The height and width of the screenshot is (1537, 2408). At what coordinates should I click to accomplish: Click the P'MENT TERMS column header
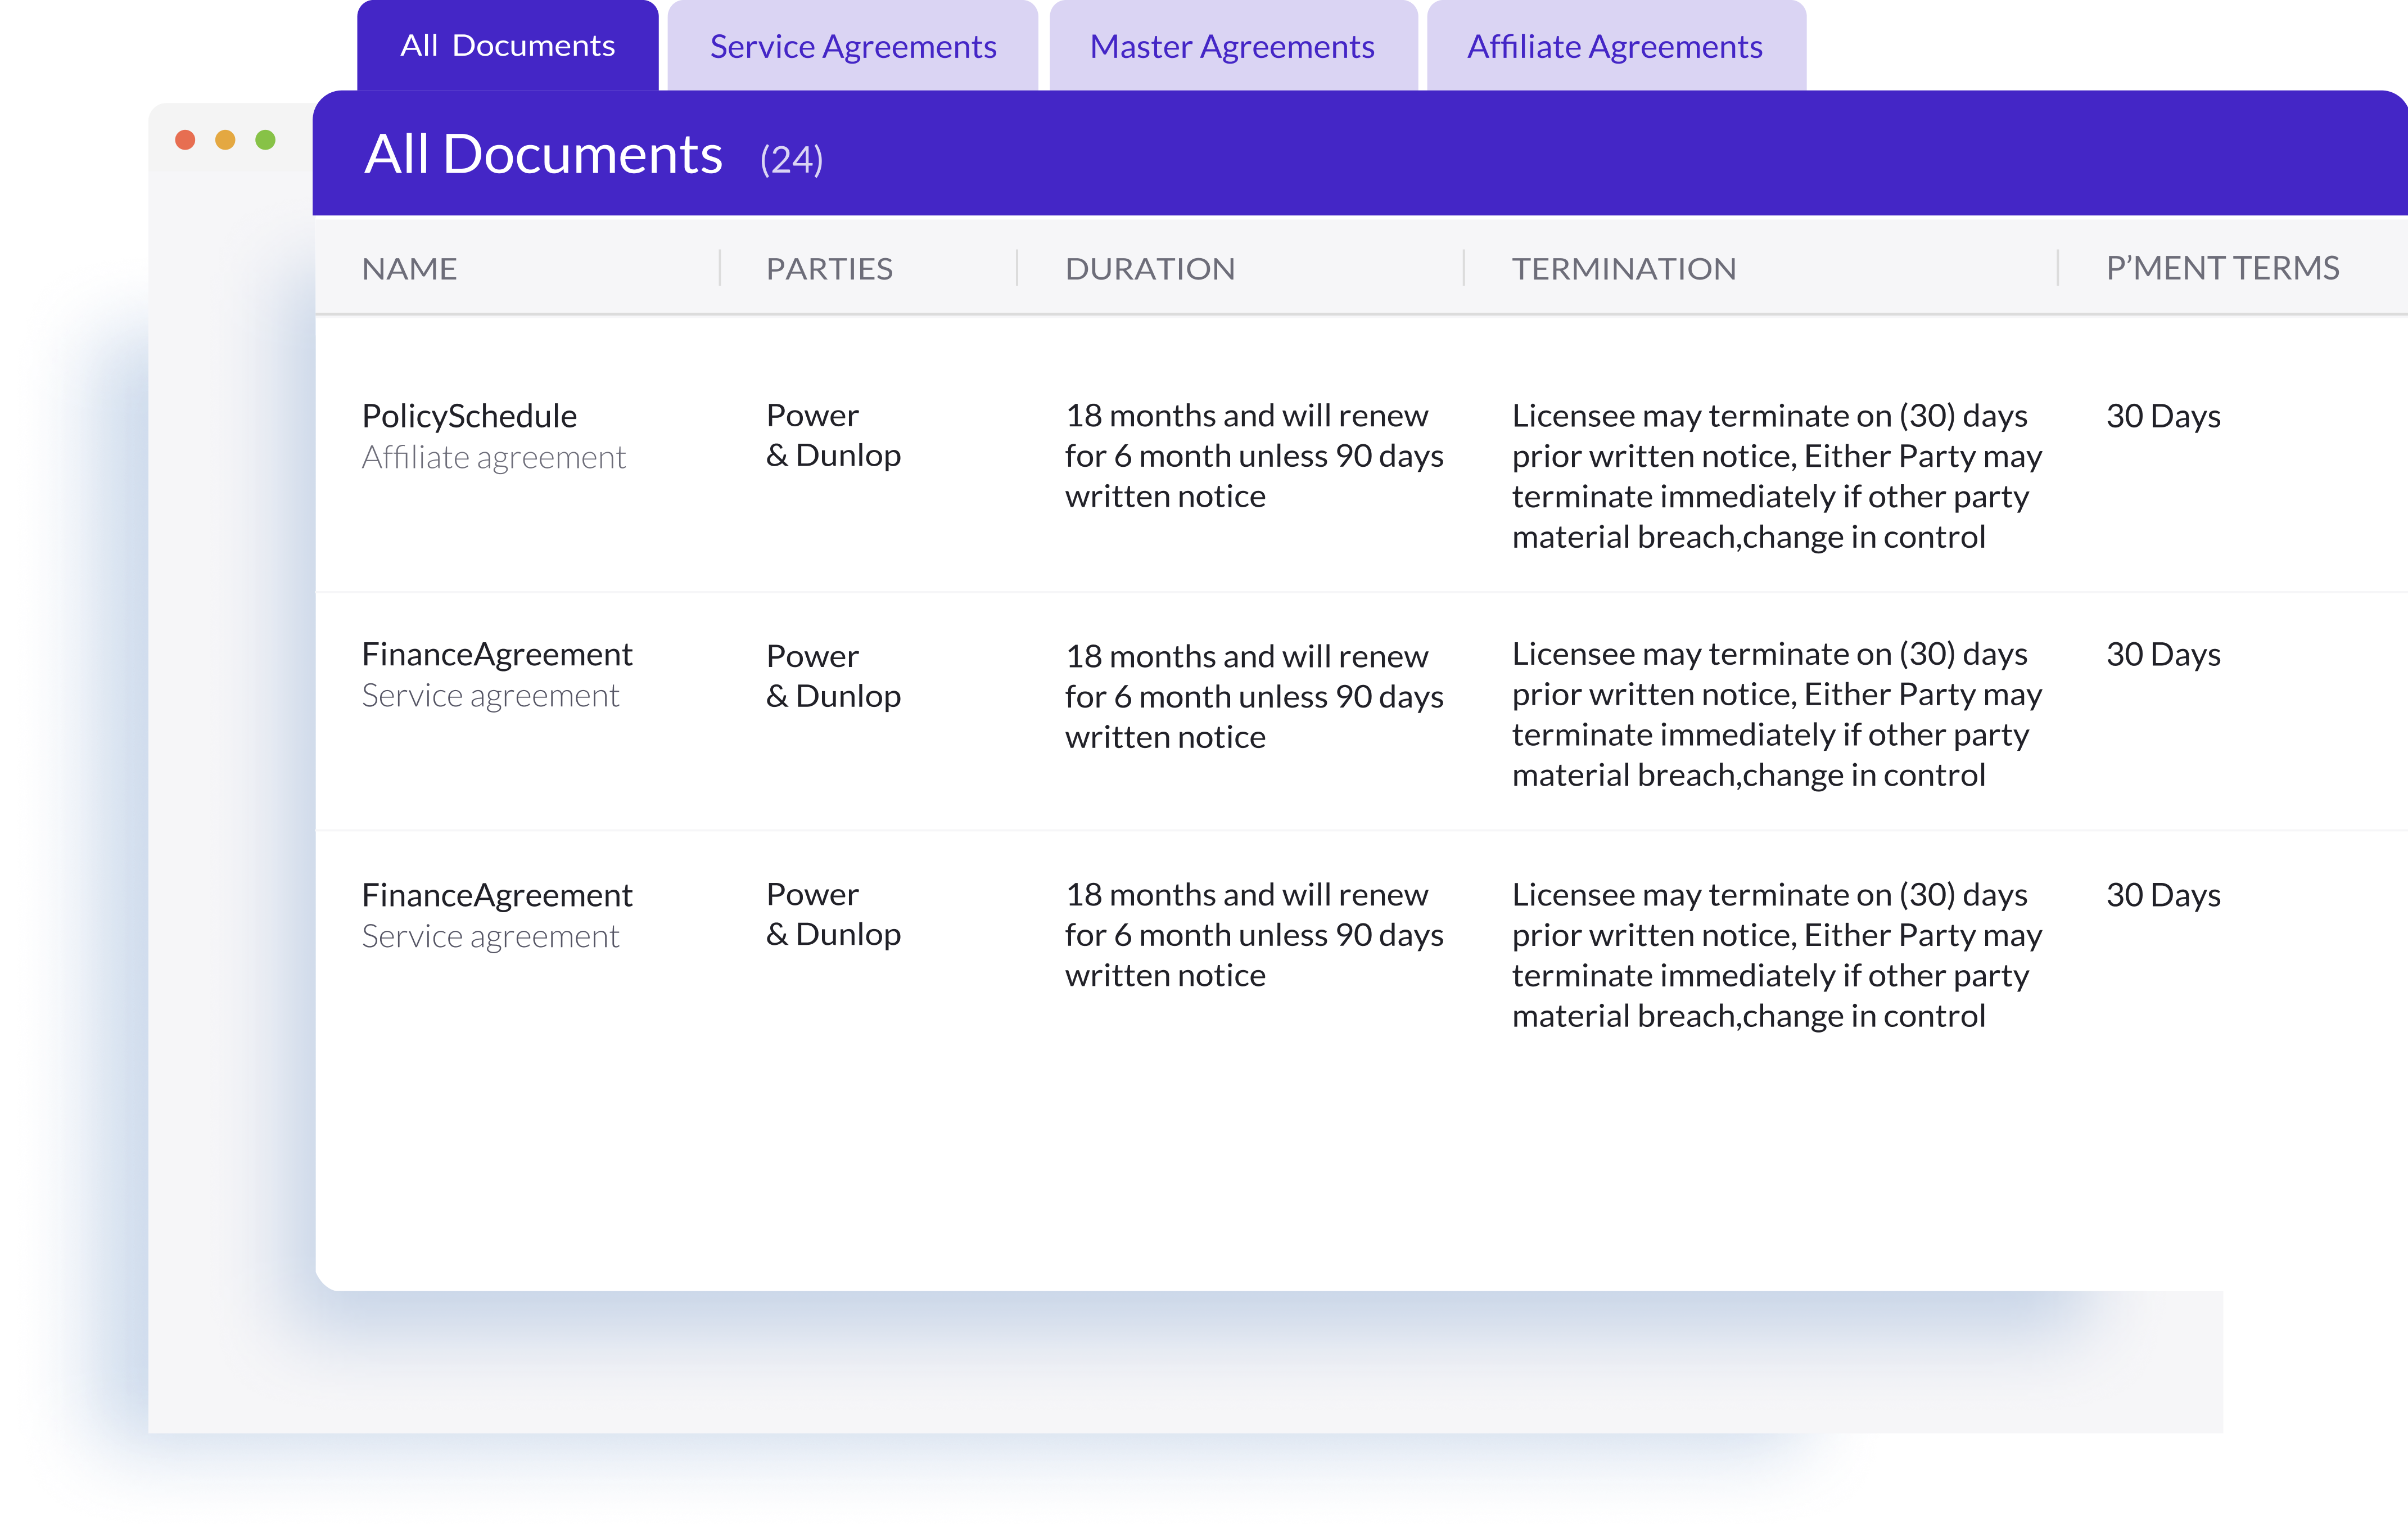click(x=2222, y=268)
